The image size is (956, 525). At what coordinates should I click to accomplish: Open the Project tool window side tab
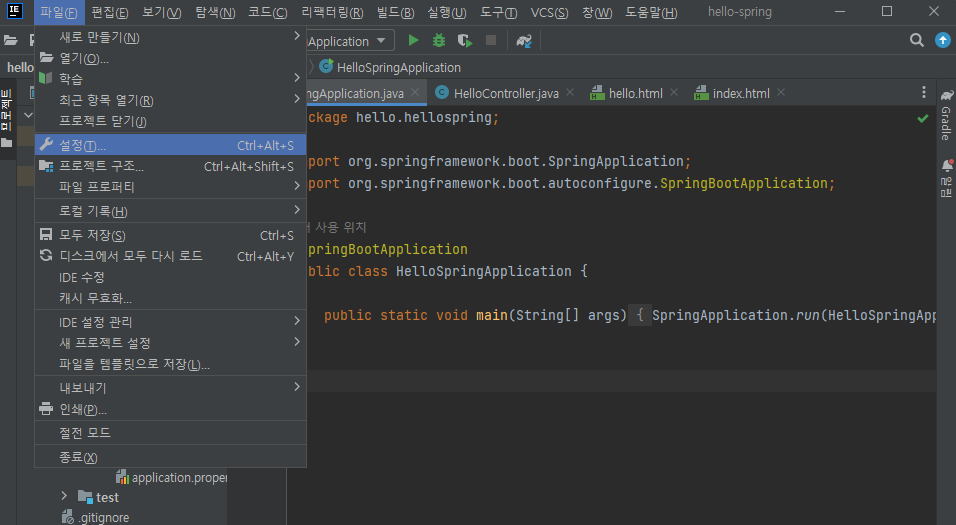pyautogui.click(x=6, y=119)
